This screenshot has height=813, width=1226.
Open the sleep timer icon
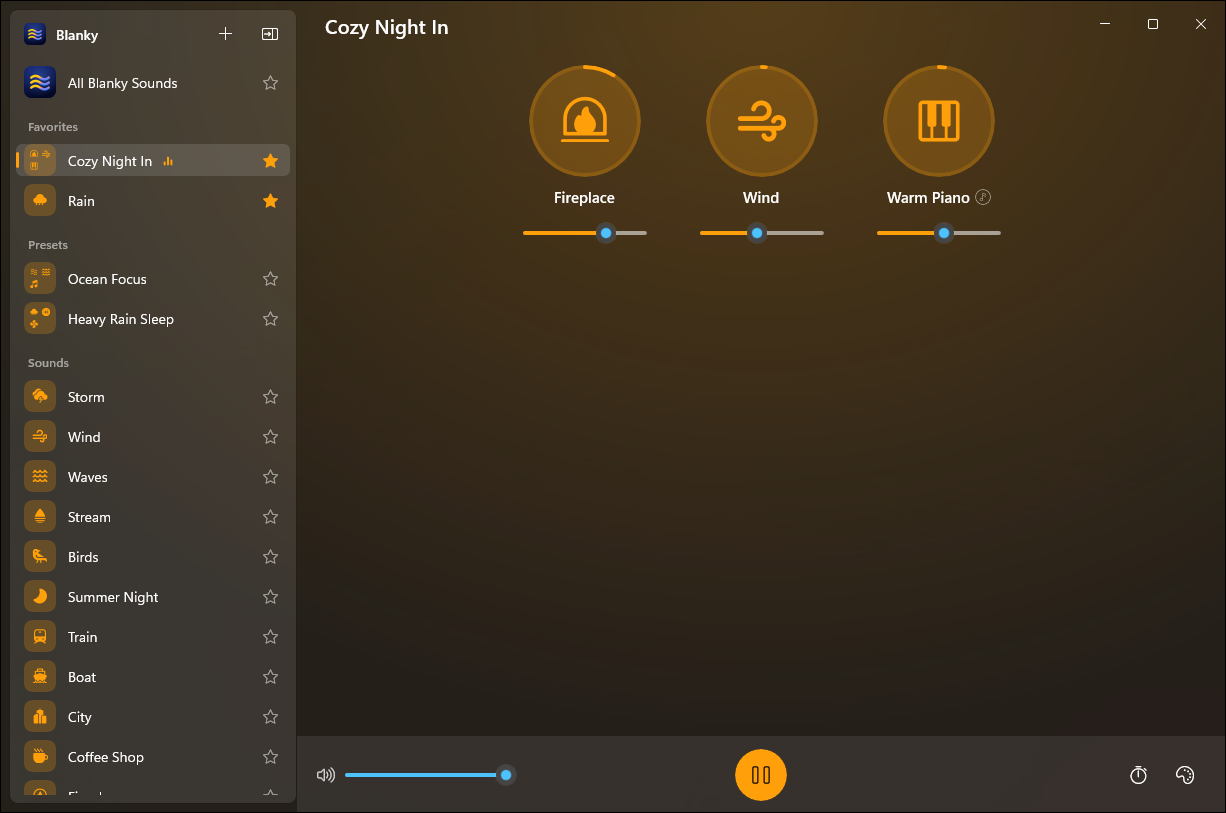click(1138, 775)
